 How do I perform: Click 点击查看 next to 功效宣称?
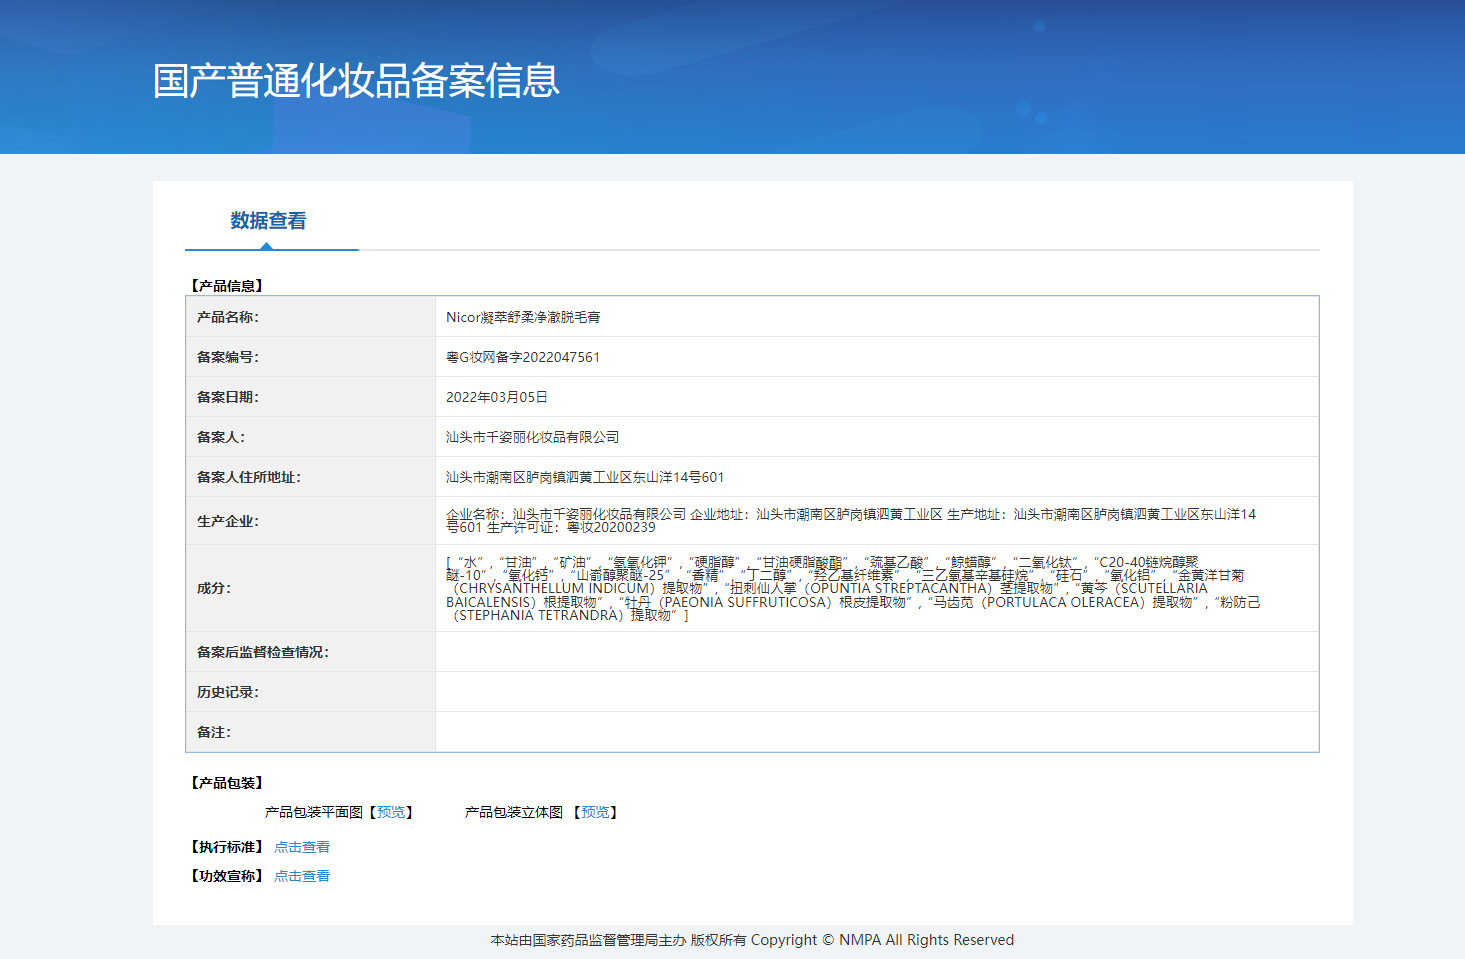302,875
